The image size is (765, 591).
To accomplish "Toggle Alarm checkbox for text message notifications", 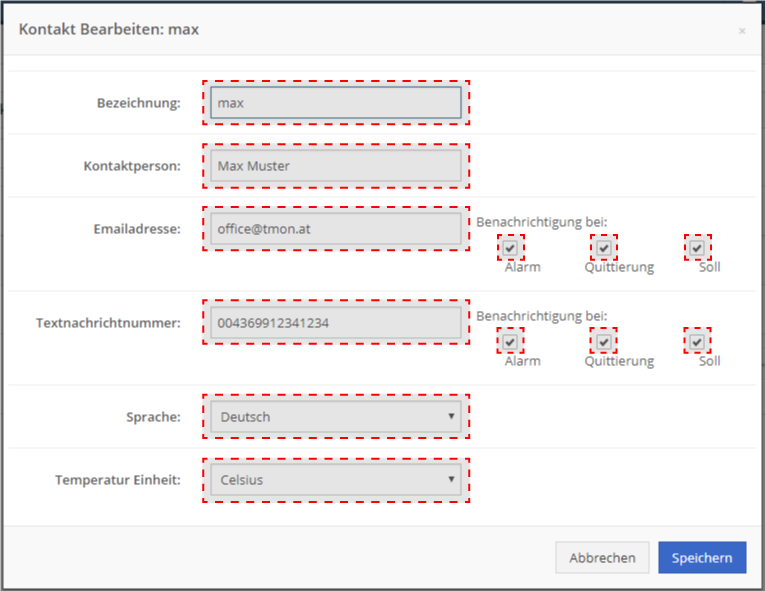I will (x=510, y=342).
